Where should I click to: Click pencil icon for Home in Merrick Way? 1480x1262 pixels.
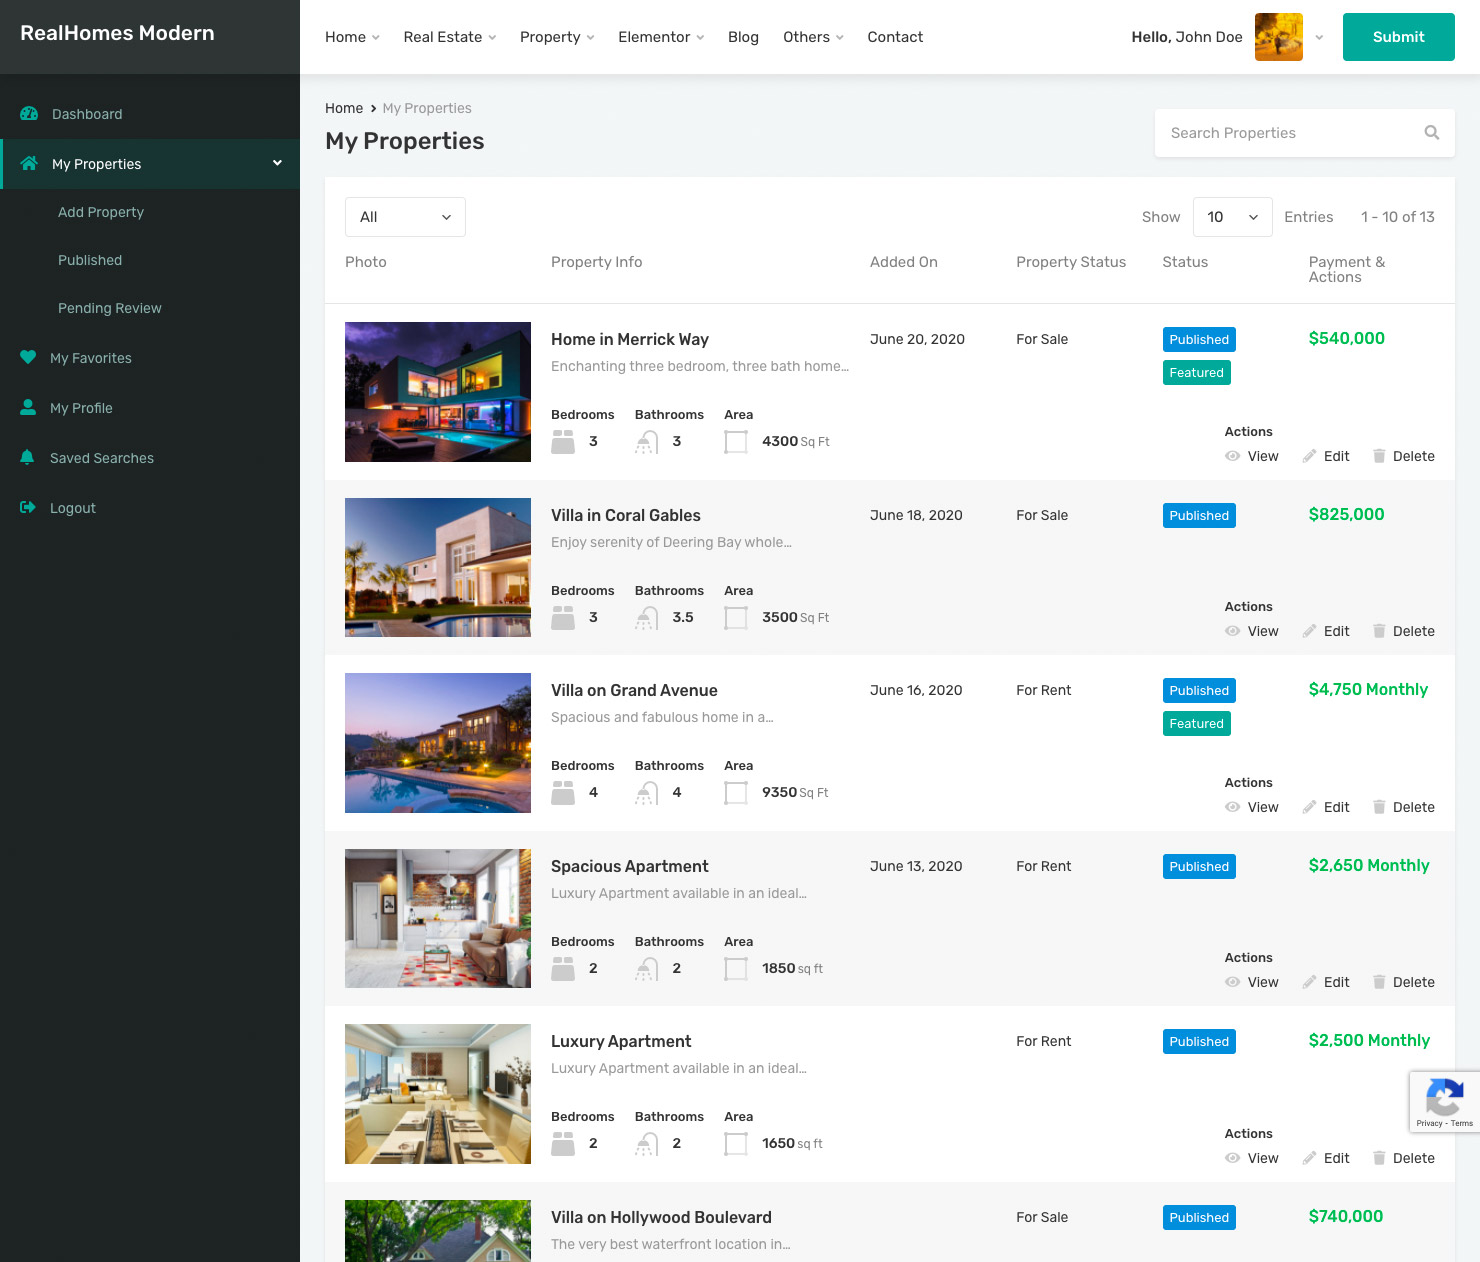click(x=1310, y=456)
